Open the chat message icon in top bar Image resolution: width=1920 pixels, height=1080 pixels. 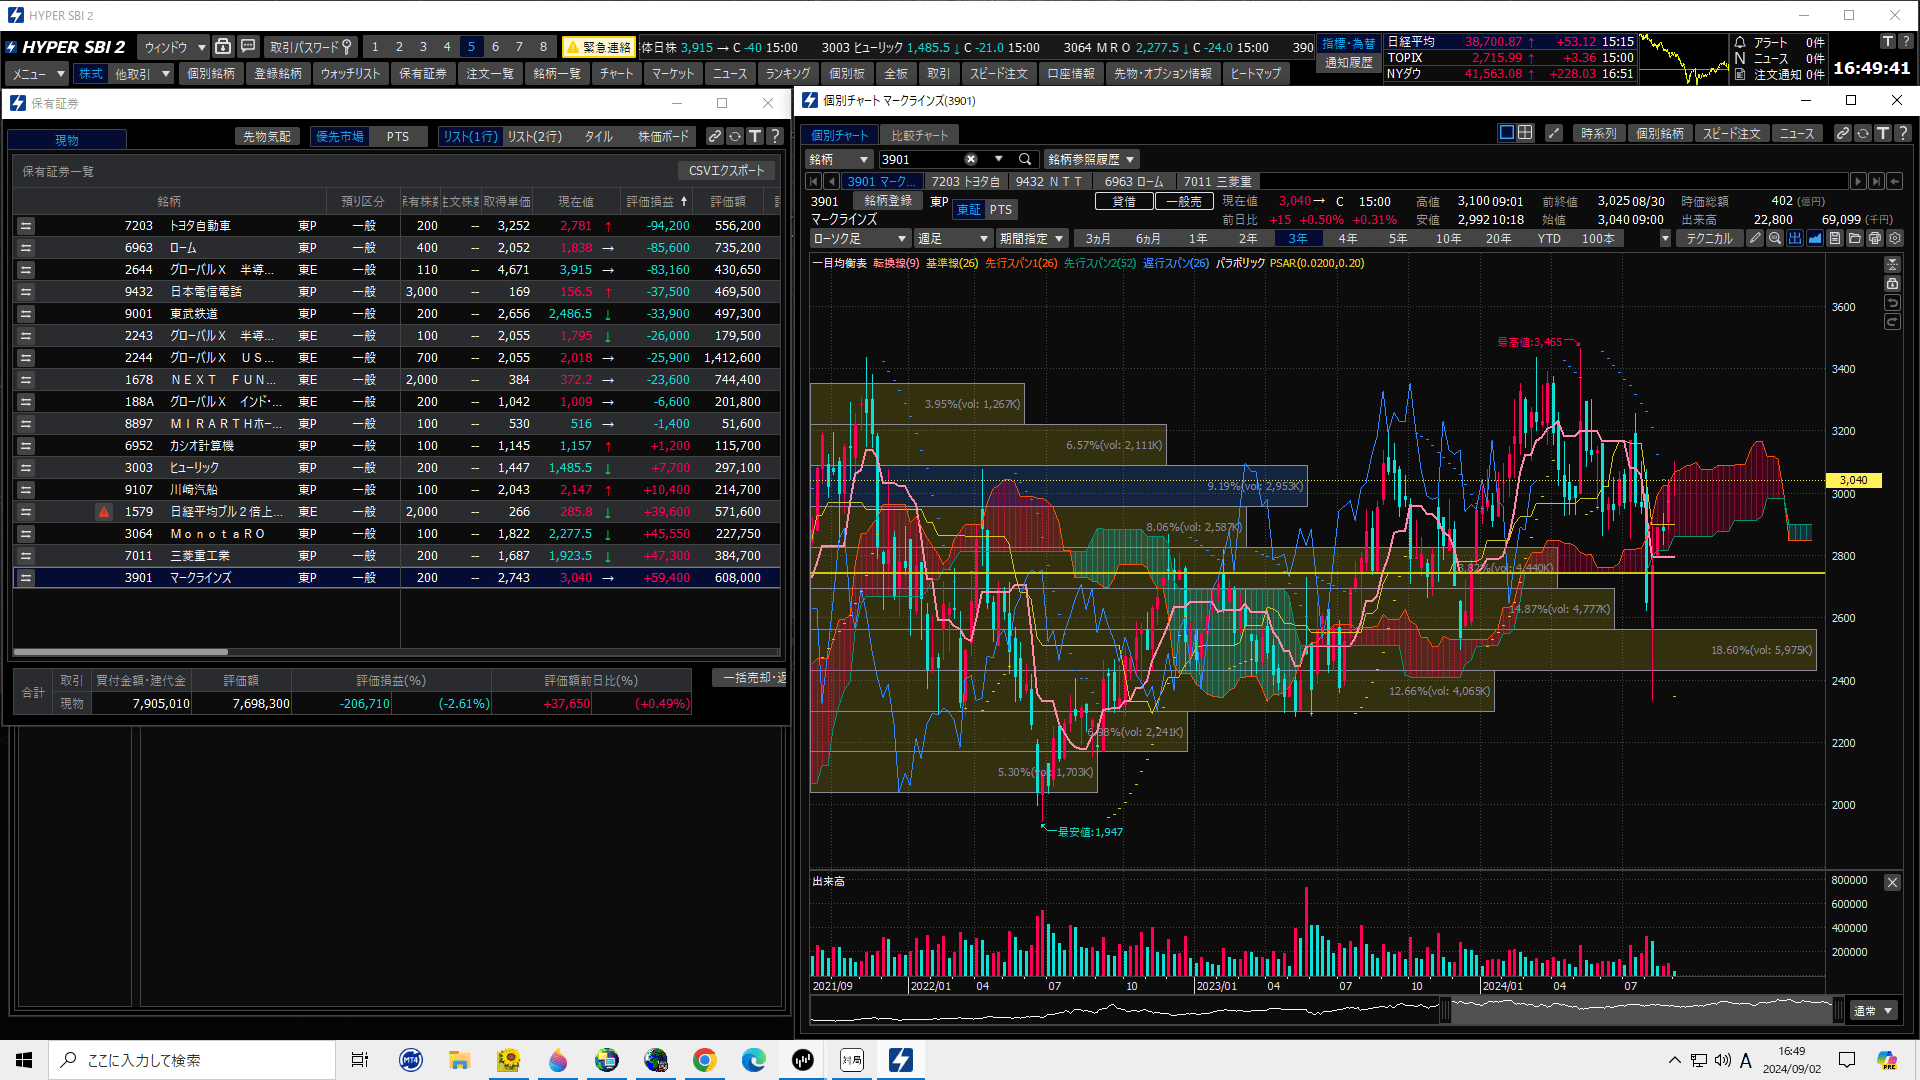tap(248, 47)
